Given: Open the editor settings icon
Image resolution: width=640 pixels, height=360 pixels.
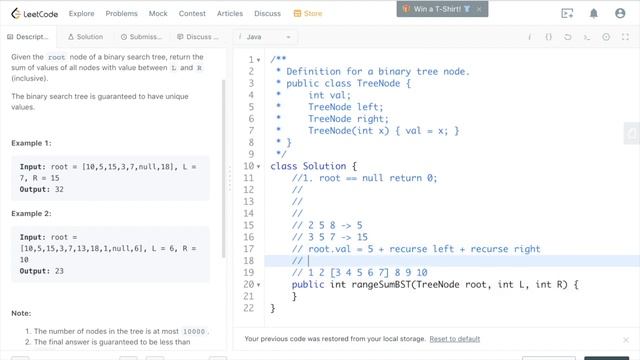Looking at the screenshot, I should click(x=606, y=37).
